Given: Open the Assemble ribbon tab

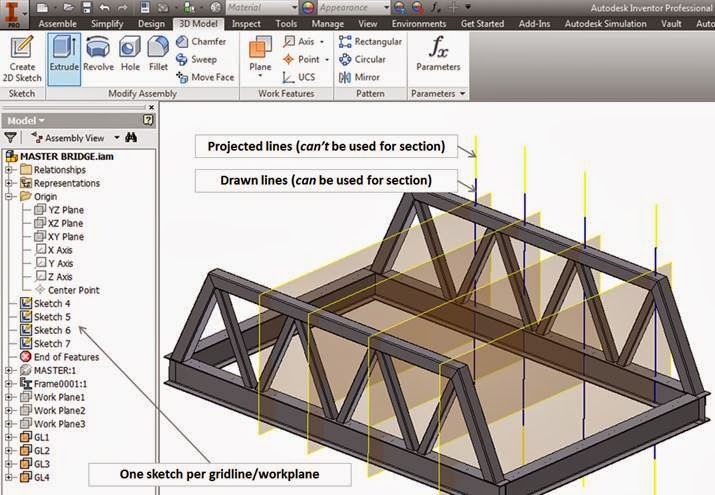Looking at the screenshot, I should 57,24.
